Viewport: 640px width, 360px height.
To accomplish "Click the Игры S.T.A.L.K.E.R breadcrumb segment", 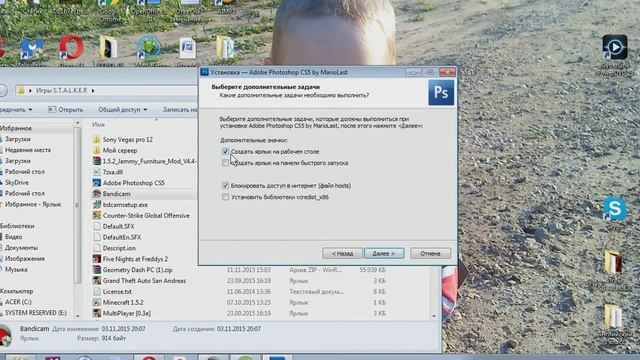I will click(62, 90).
